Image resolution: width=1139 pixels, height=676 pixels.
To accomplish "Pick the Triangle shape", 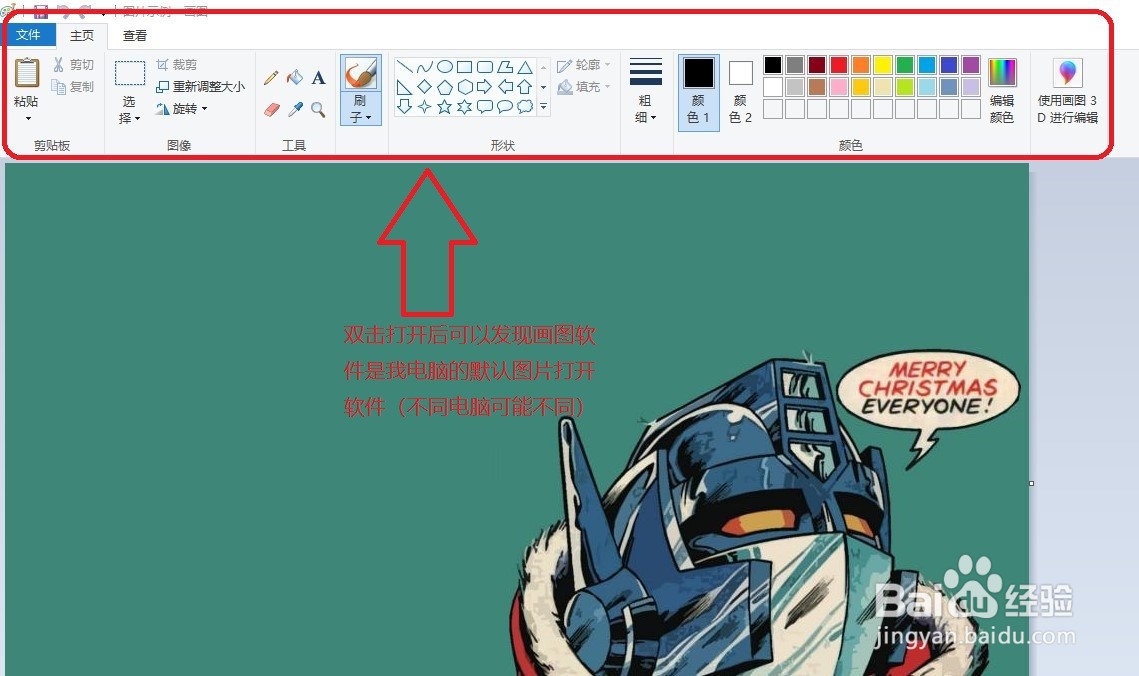I will coord(524,67).
